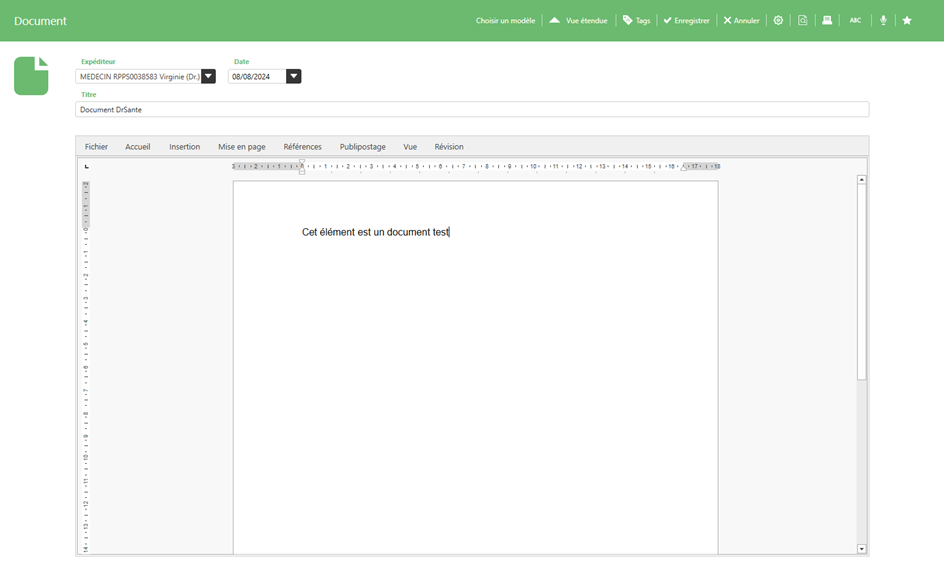The width and height of the screenshot is (944, 576).
Task: Click the document preview icon
Action: coord(802,20)
